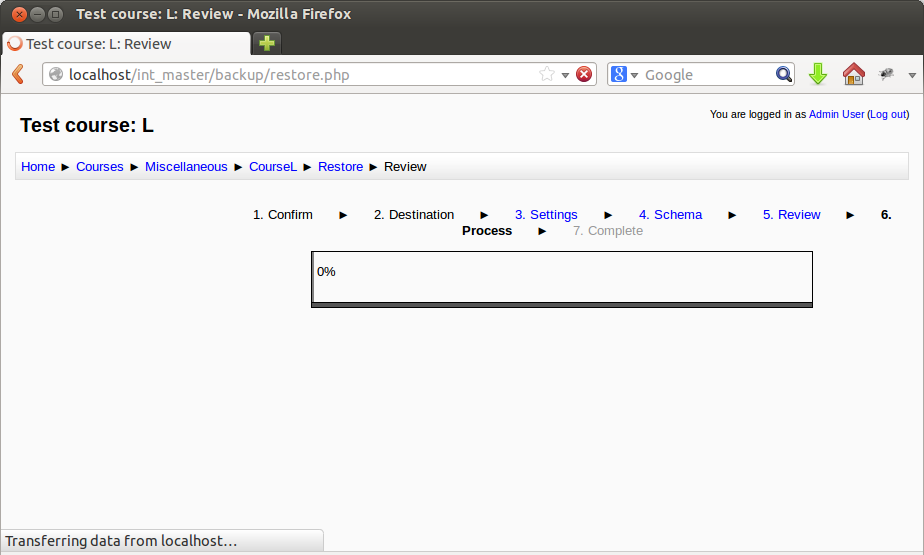Return to step 5. Review
Screen dimensions: 924x555
tap(791, 214)
